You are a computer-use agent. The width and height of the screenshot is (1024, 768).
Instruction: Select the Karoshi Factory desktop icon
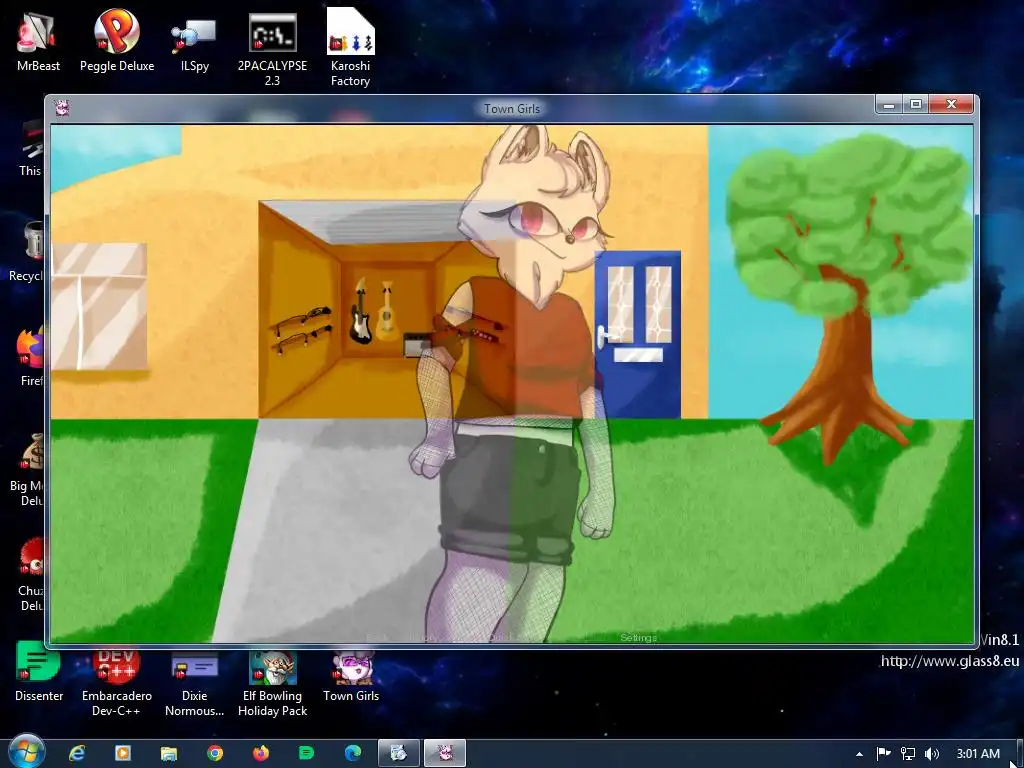351,48
